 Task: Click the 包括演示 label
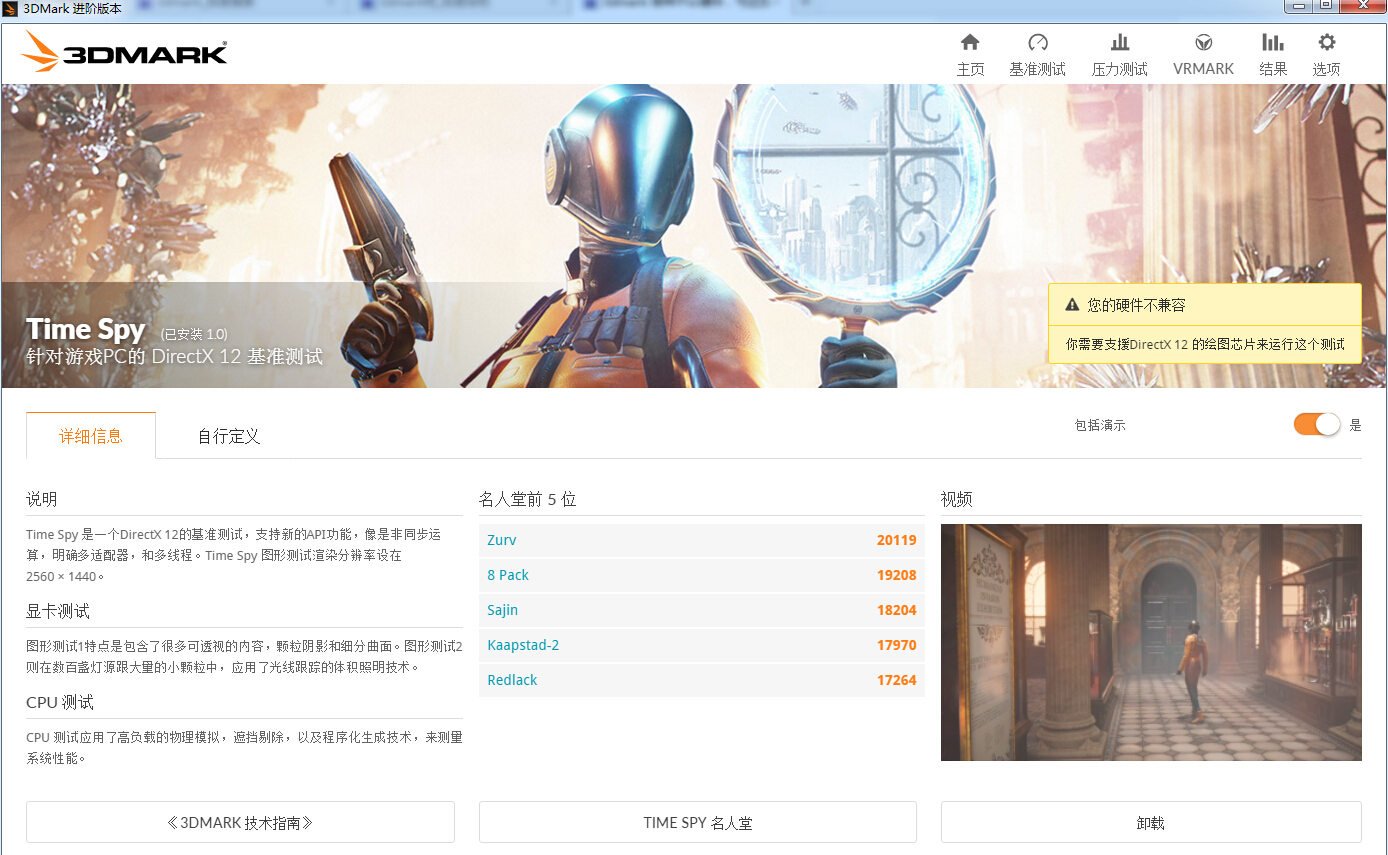pyautogui.click(x=1100, y=425)
